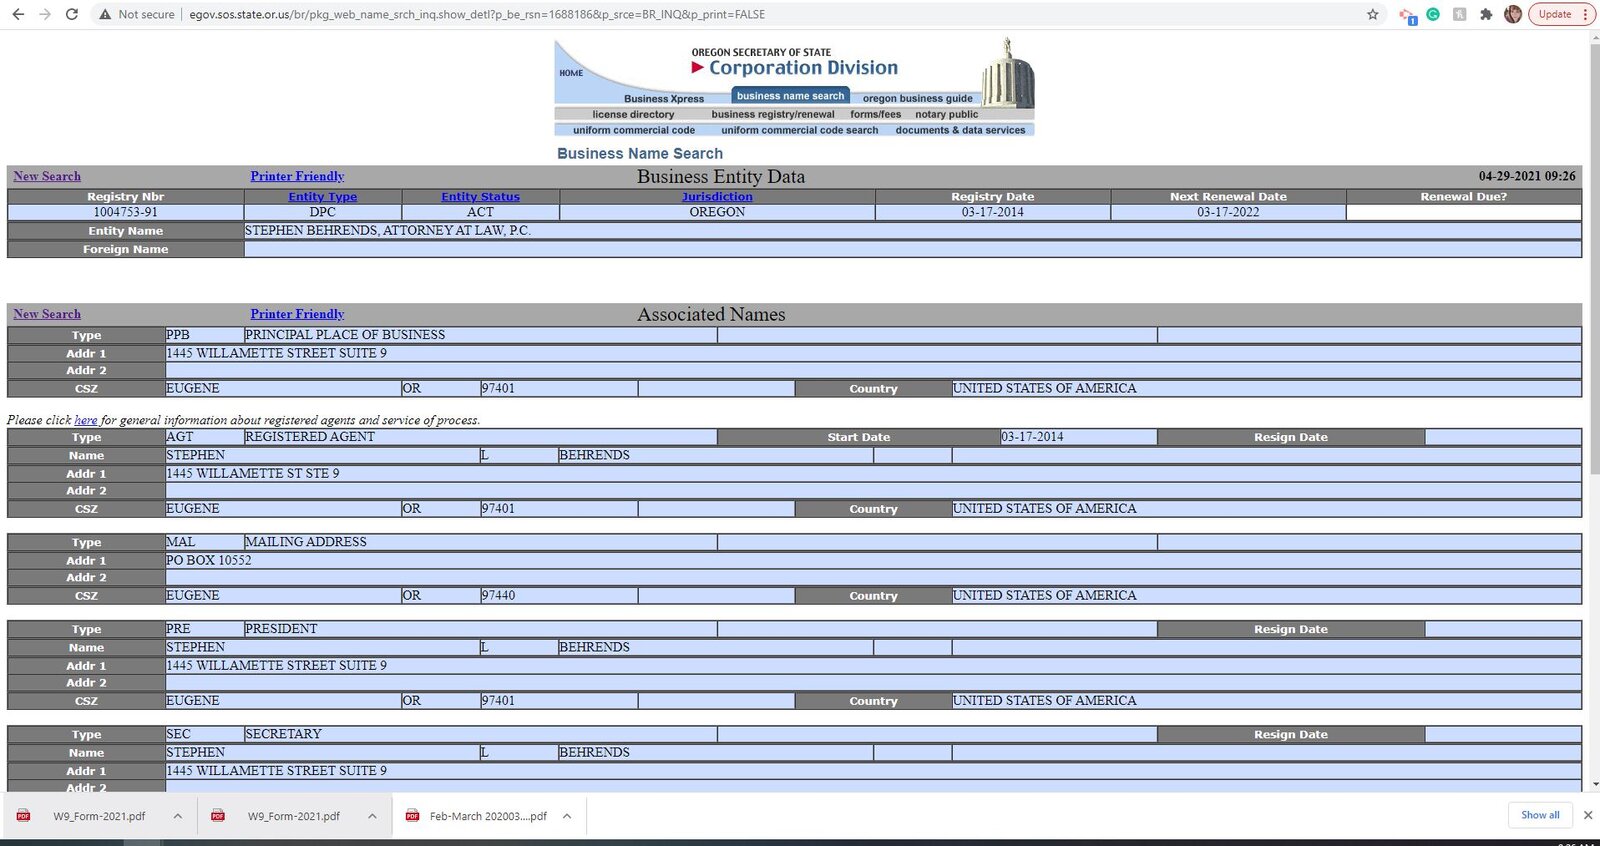Open the Not secure site info warning

tap(137, 14)
